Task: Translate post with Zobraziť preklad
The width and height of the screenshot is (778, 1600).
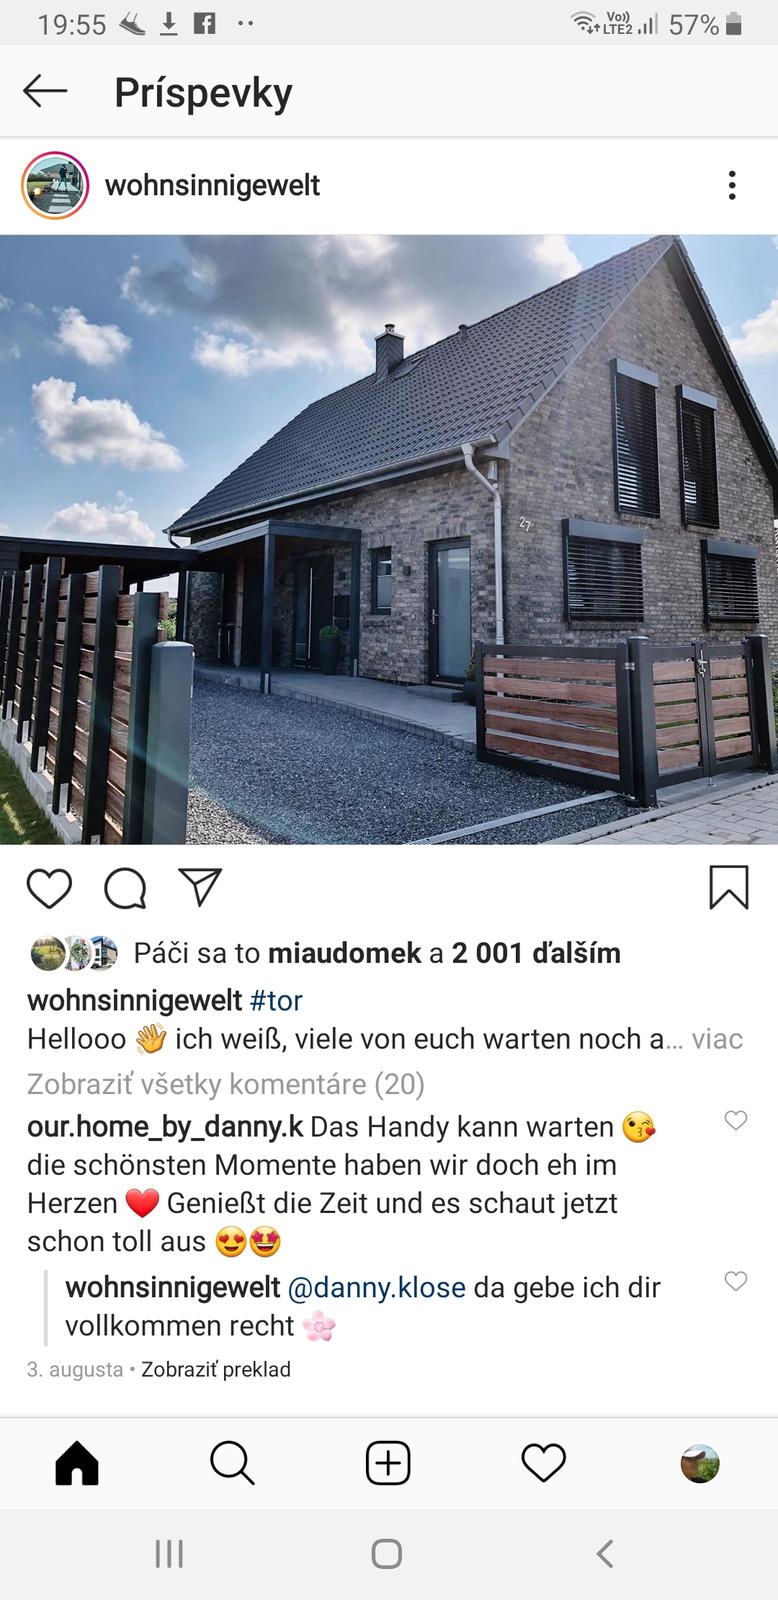Action: point(216,1369)
